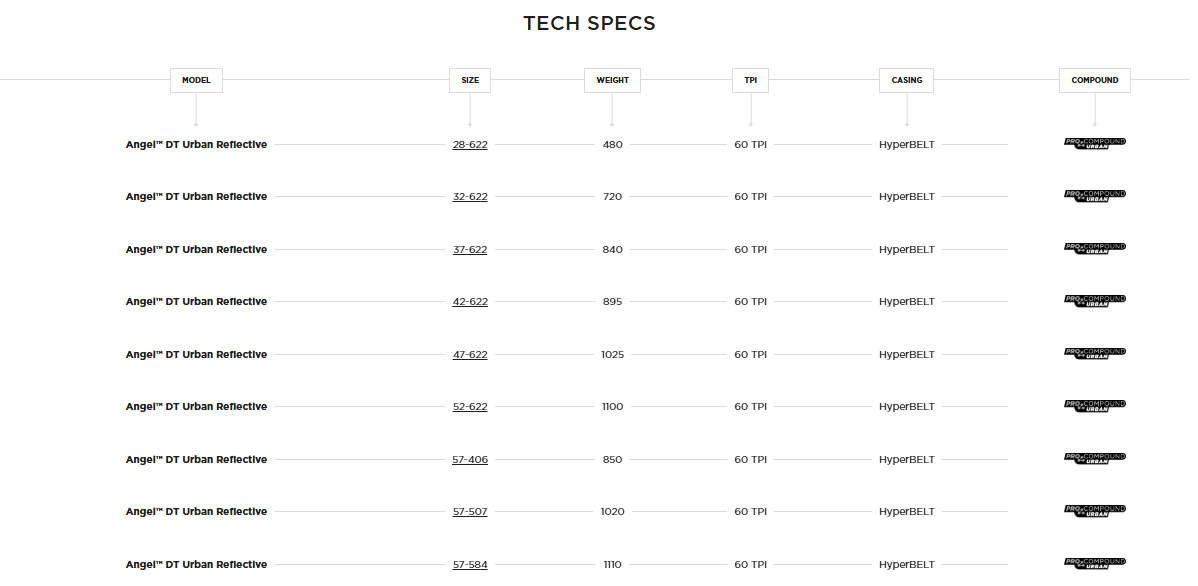
Task: Open the 47-622 size link
Action: tap(470, 355)
